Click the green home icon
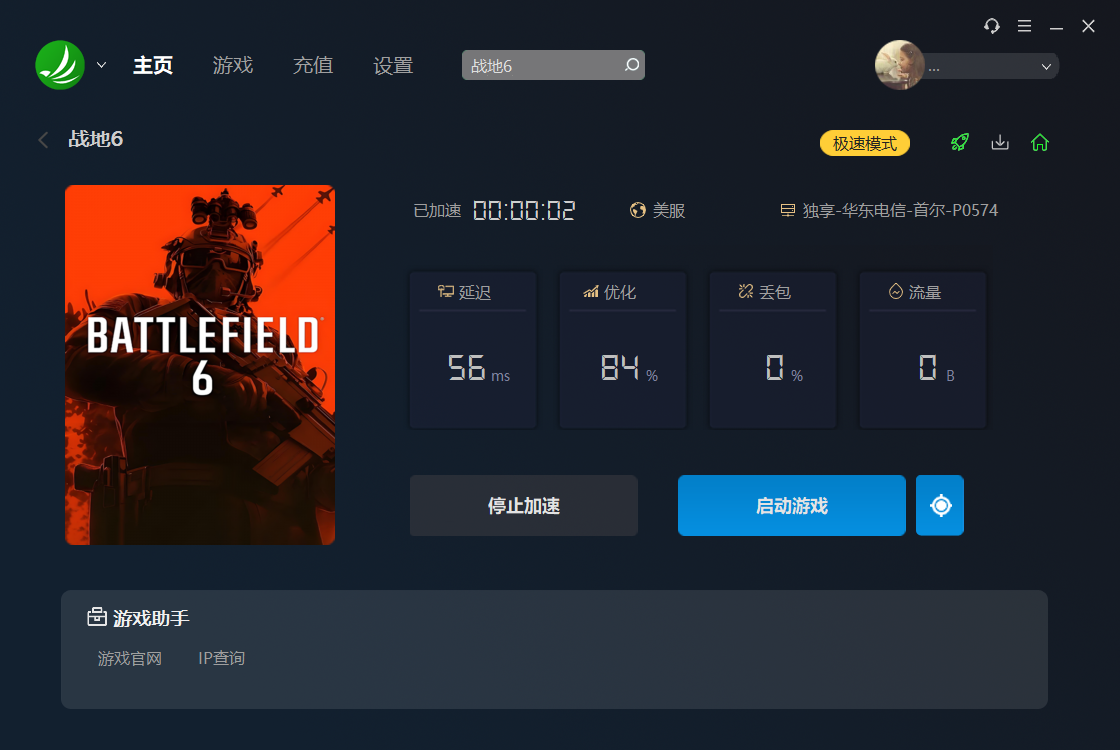 coord(1040,142)
